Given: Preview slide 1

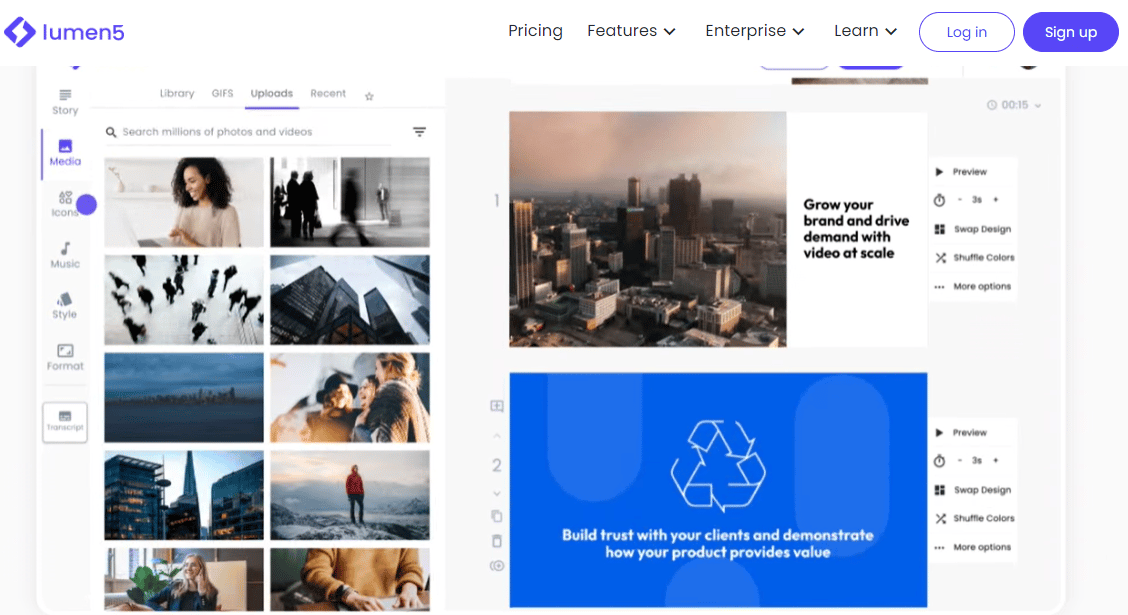Looking at the screenshot, I should [961, 172].
